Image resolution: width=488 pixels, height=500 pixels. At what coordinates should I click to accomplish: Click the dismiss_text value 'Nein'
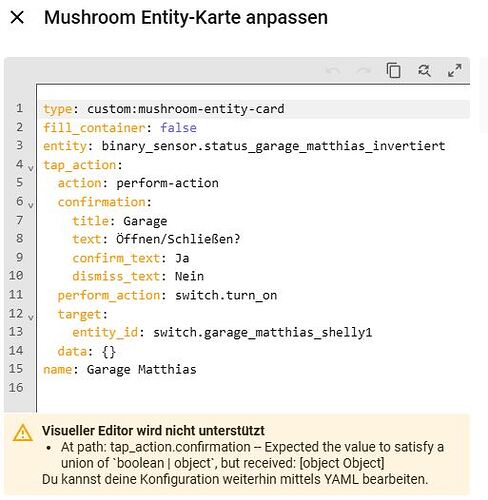(189, 276)
